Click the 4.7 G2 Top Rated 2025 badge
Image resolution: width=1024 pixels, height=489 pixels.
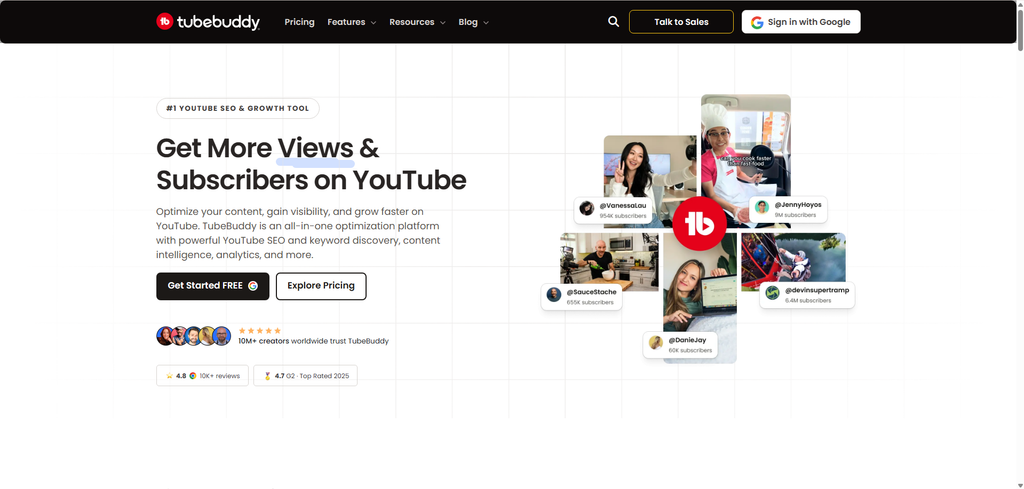pyautogui.click(x=306, y=376)
